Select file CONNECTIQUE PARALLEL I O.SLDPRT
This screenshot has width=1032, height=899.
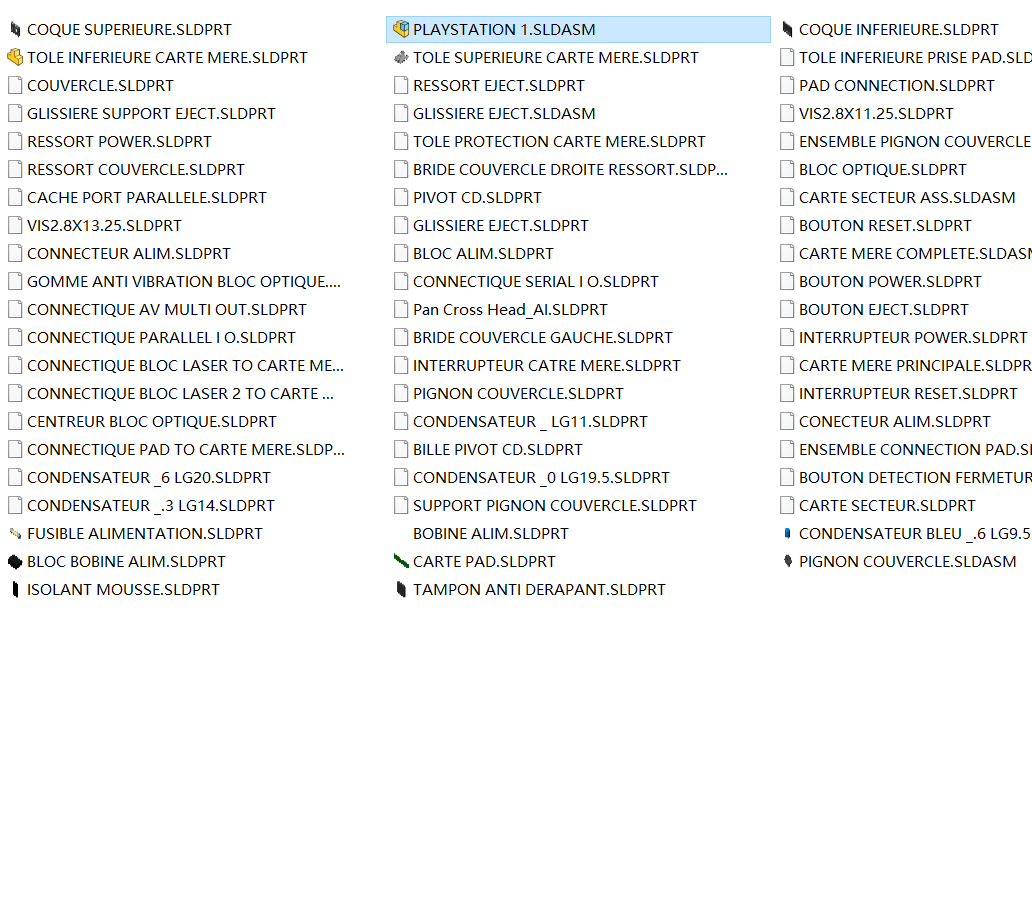[161, 338]
